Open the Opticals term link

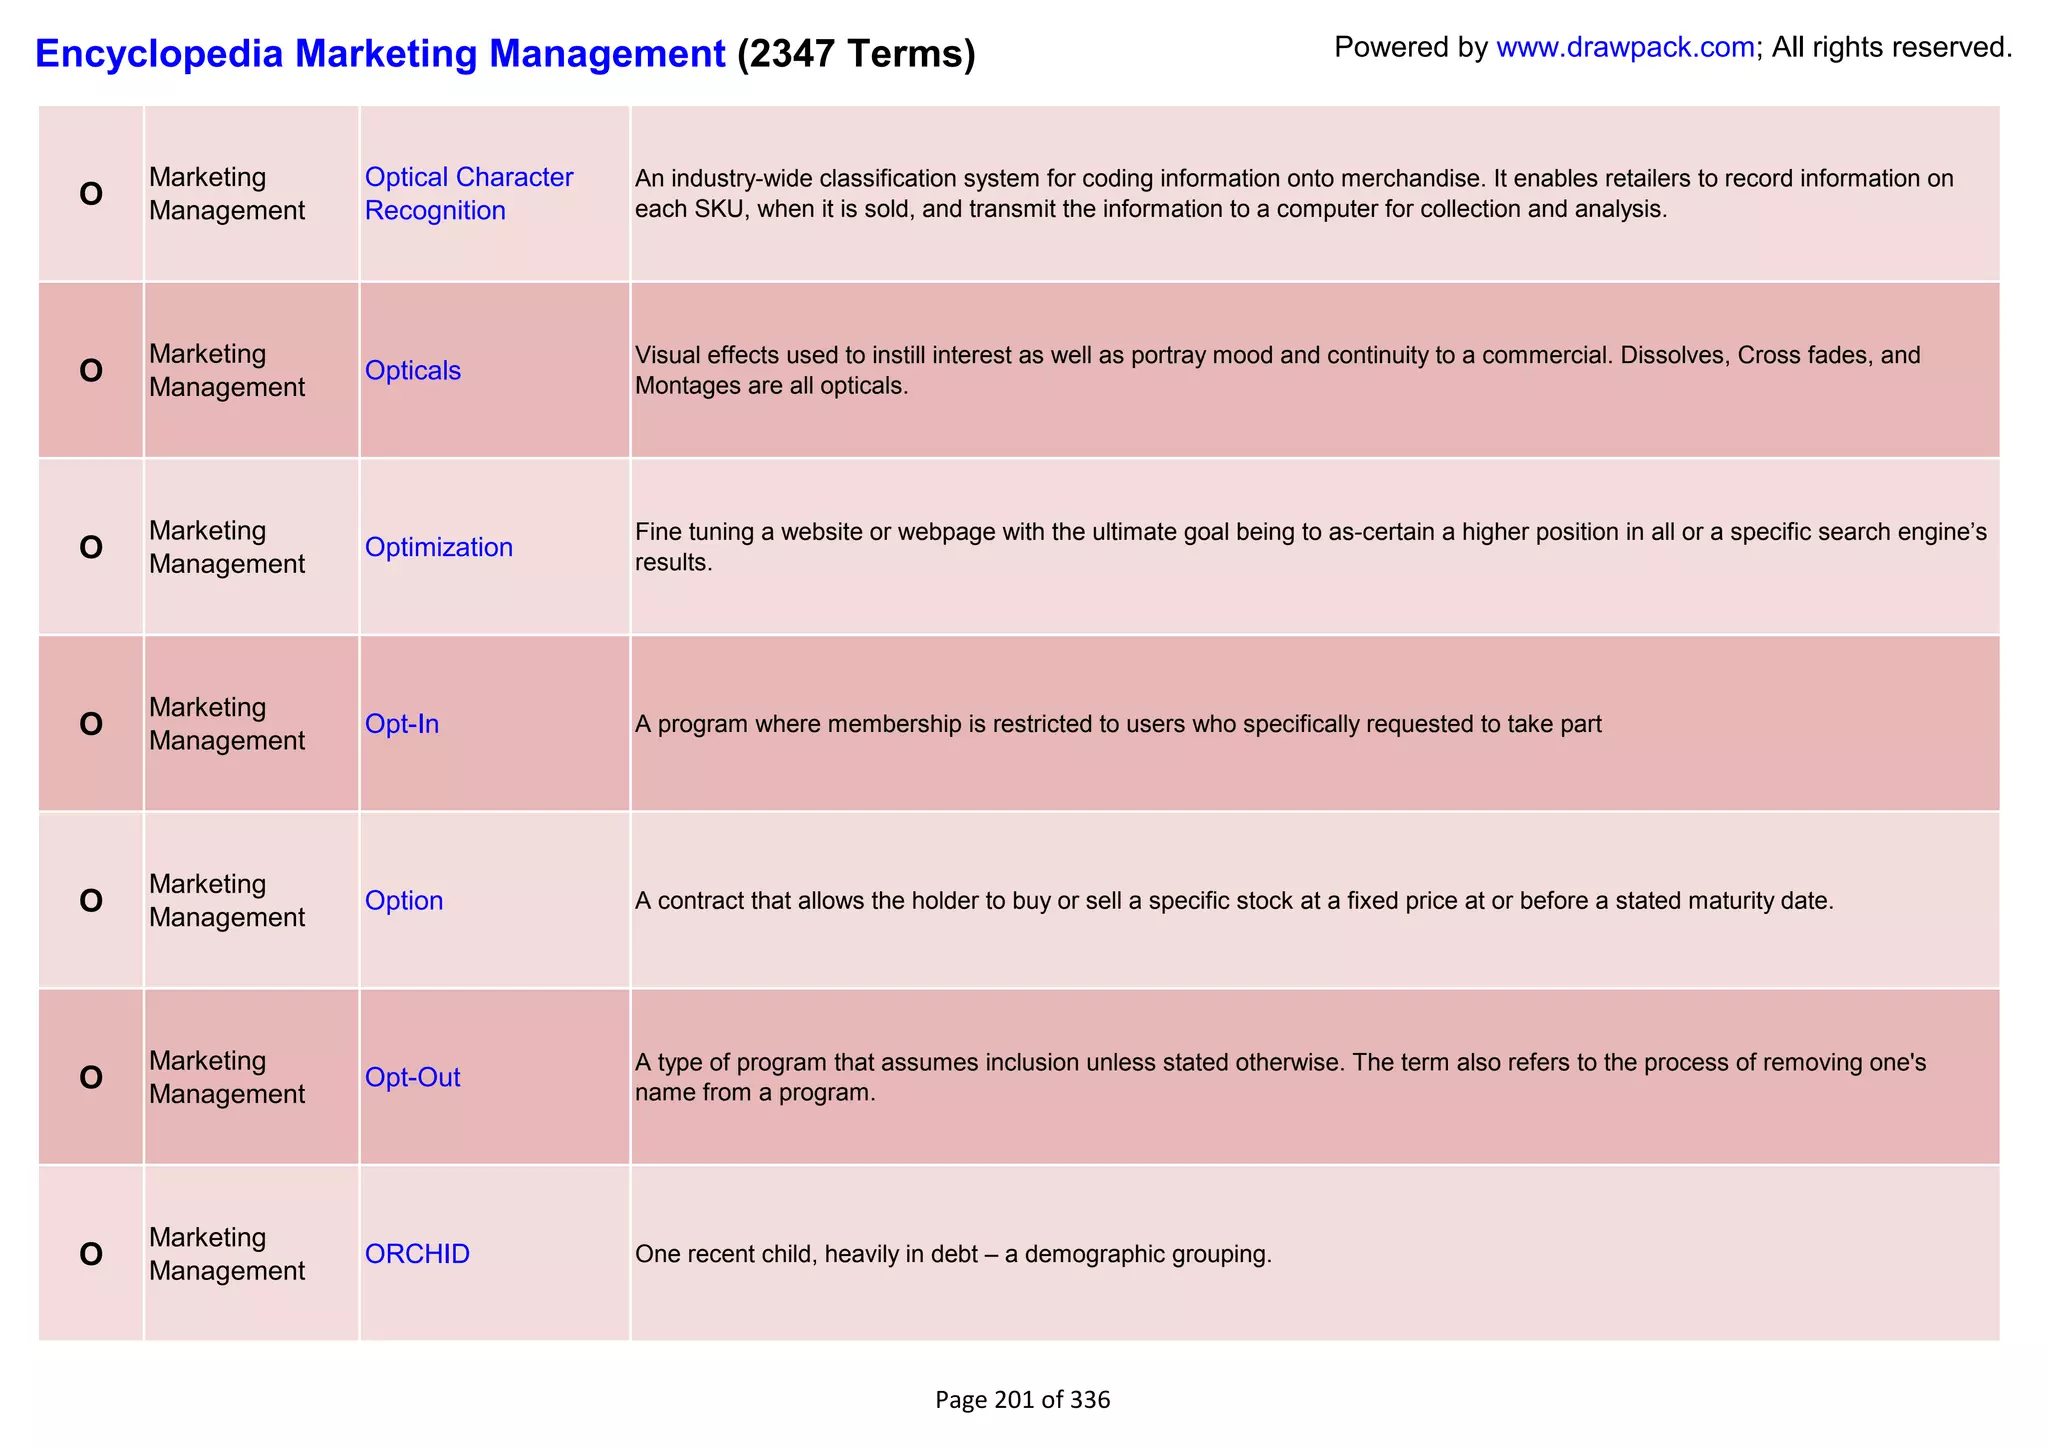[413, 371]
